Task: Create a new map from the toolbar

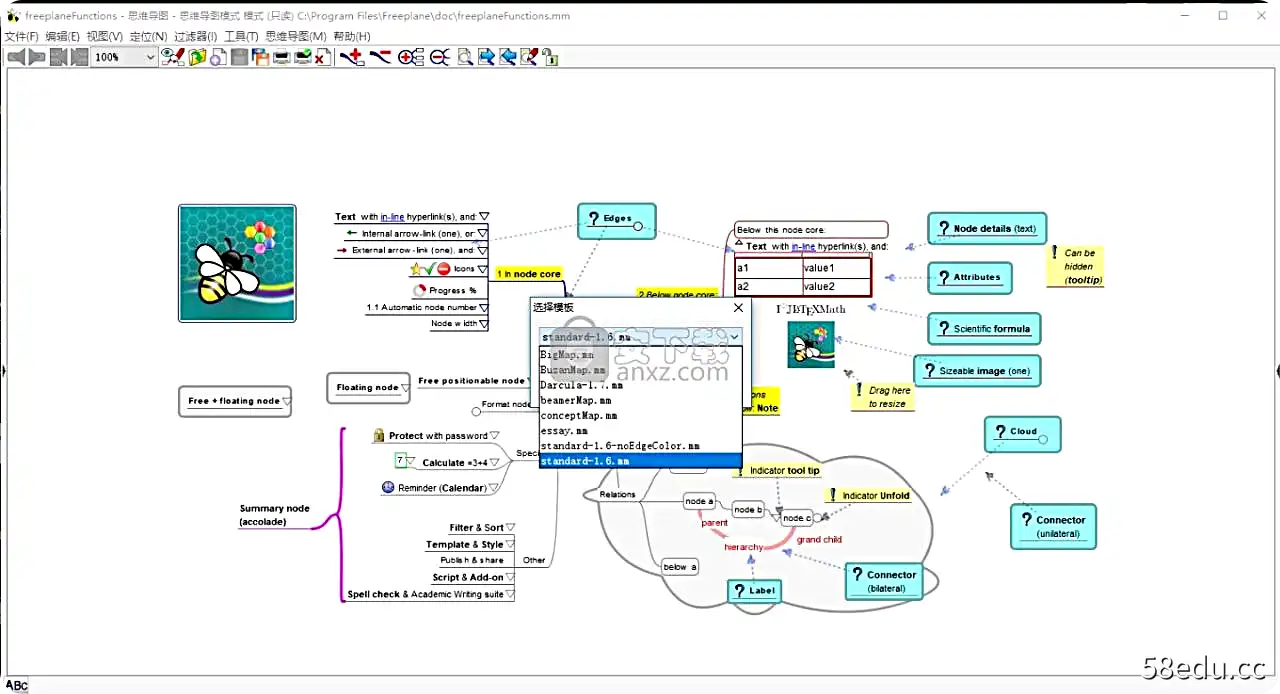Action: click(217, 57)
